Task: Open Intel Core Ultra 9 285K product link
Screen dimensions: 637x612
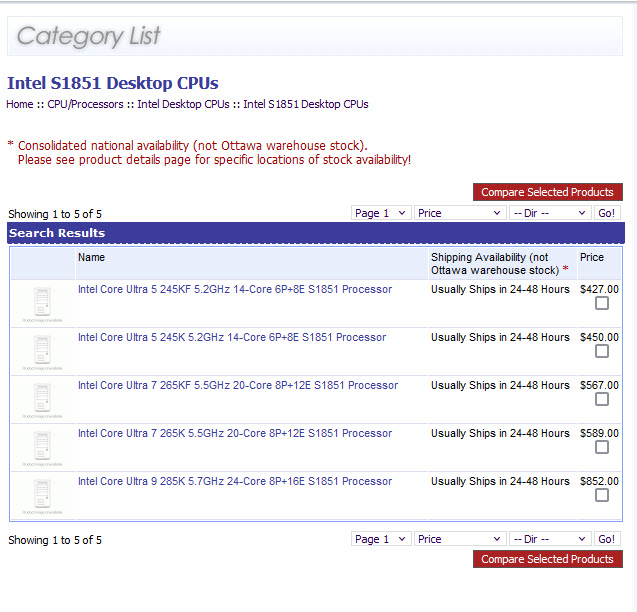Action: pos(235,481)
